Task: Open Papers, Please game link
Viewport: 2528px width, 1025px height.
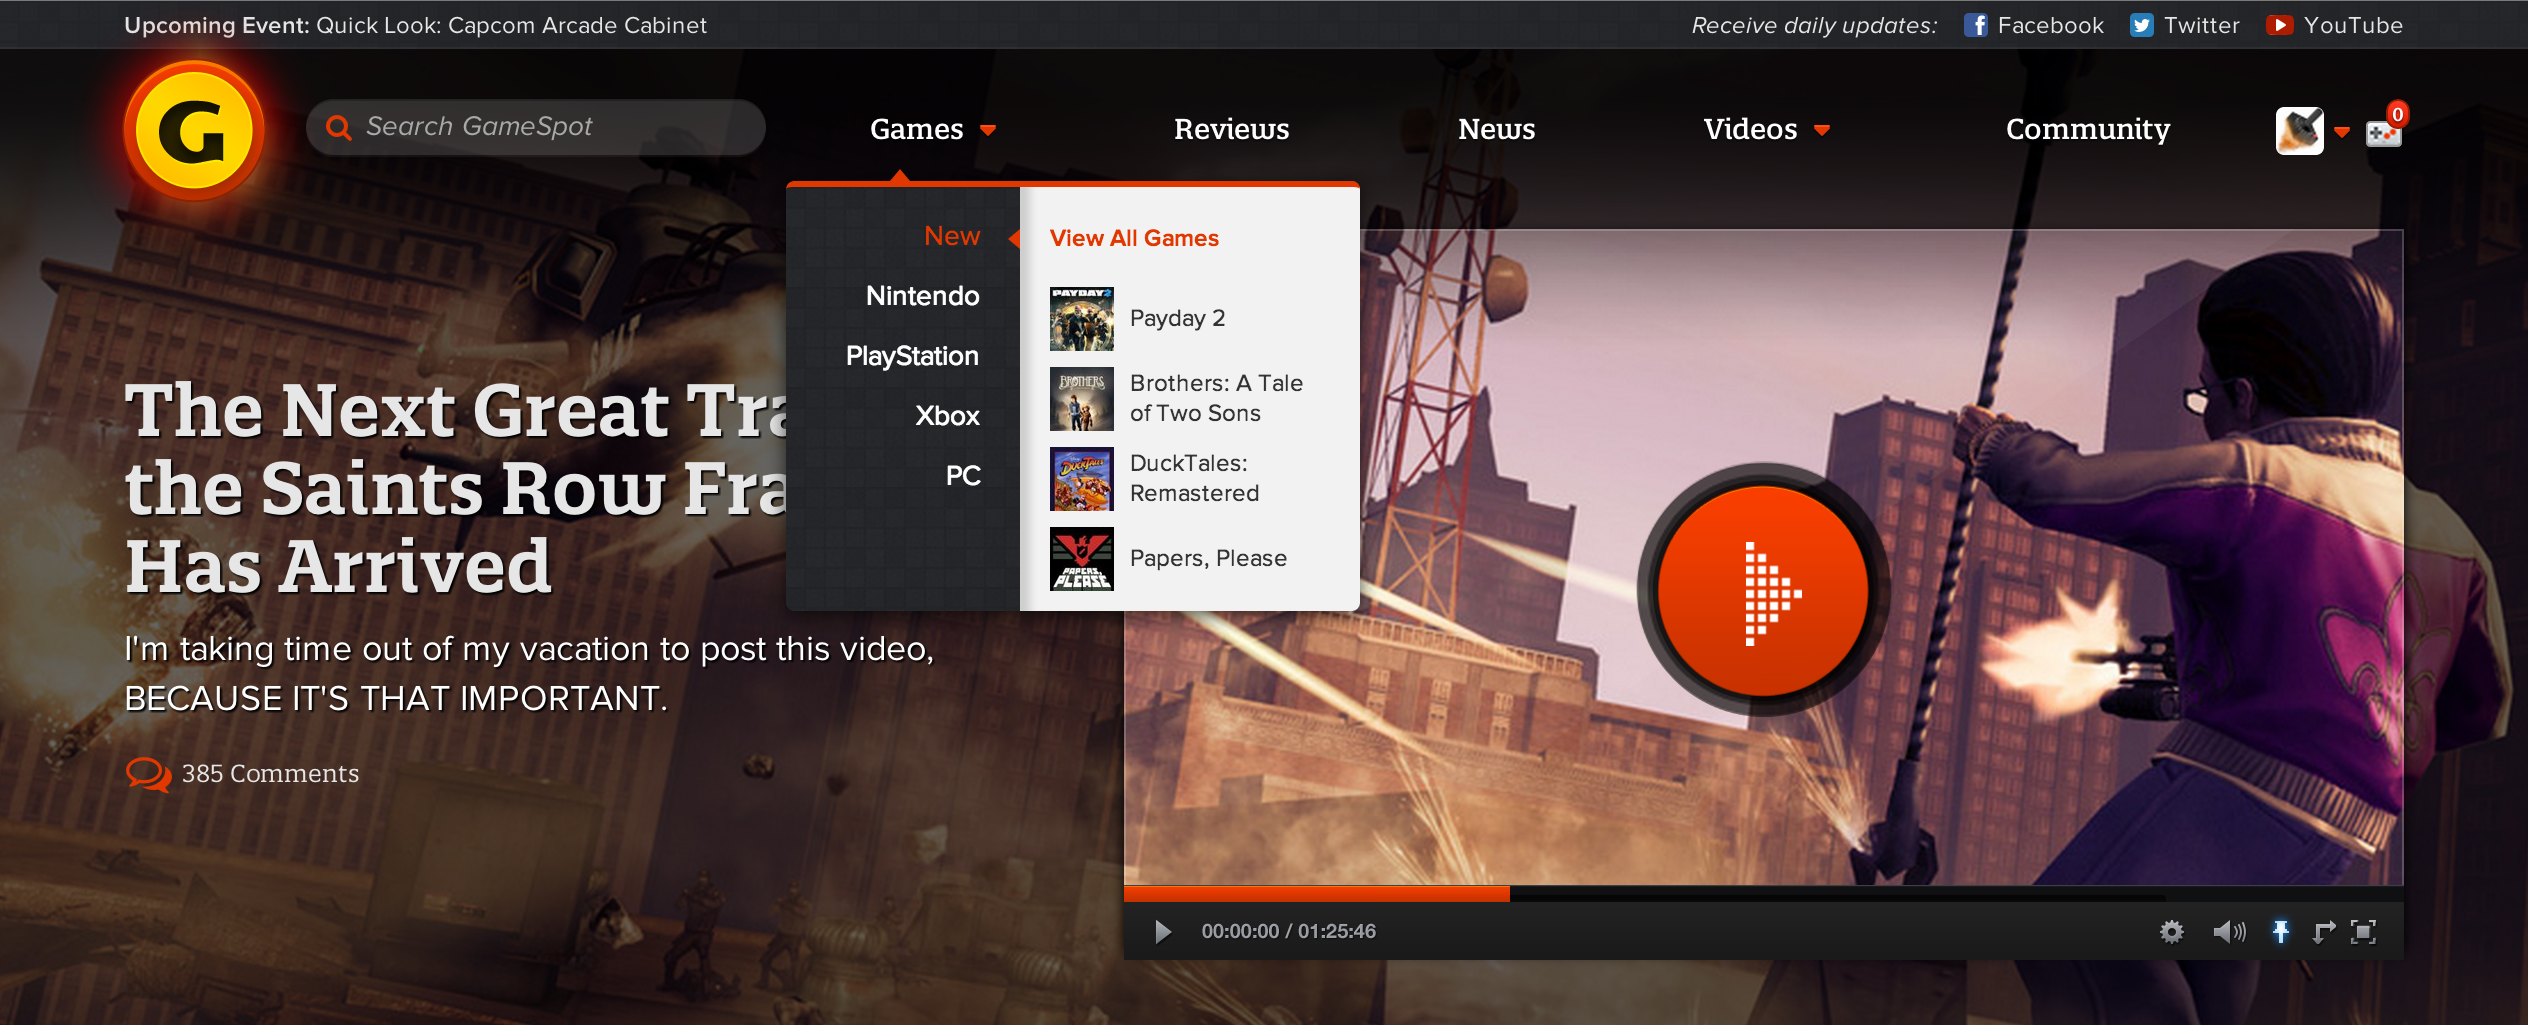Action: [x=1208, y=558]
